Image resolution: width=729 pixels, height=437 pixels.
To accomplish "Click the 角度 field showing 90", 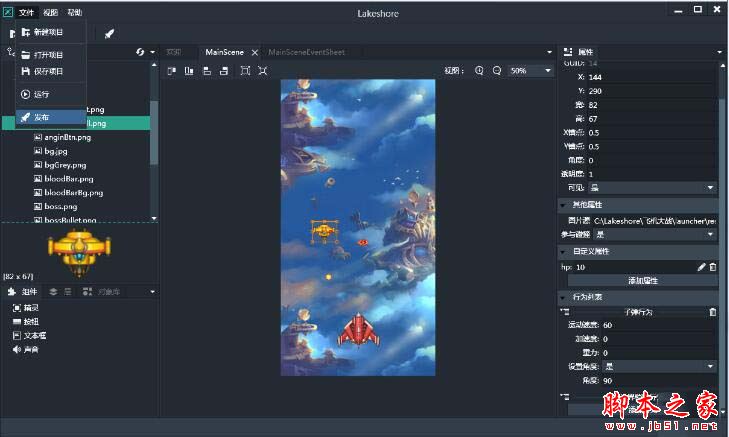I will [x=659, y=381].
